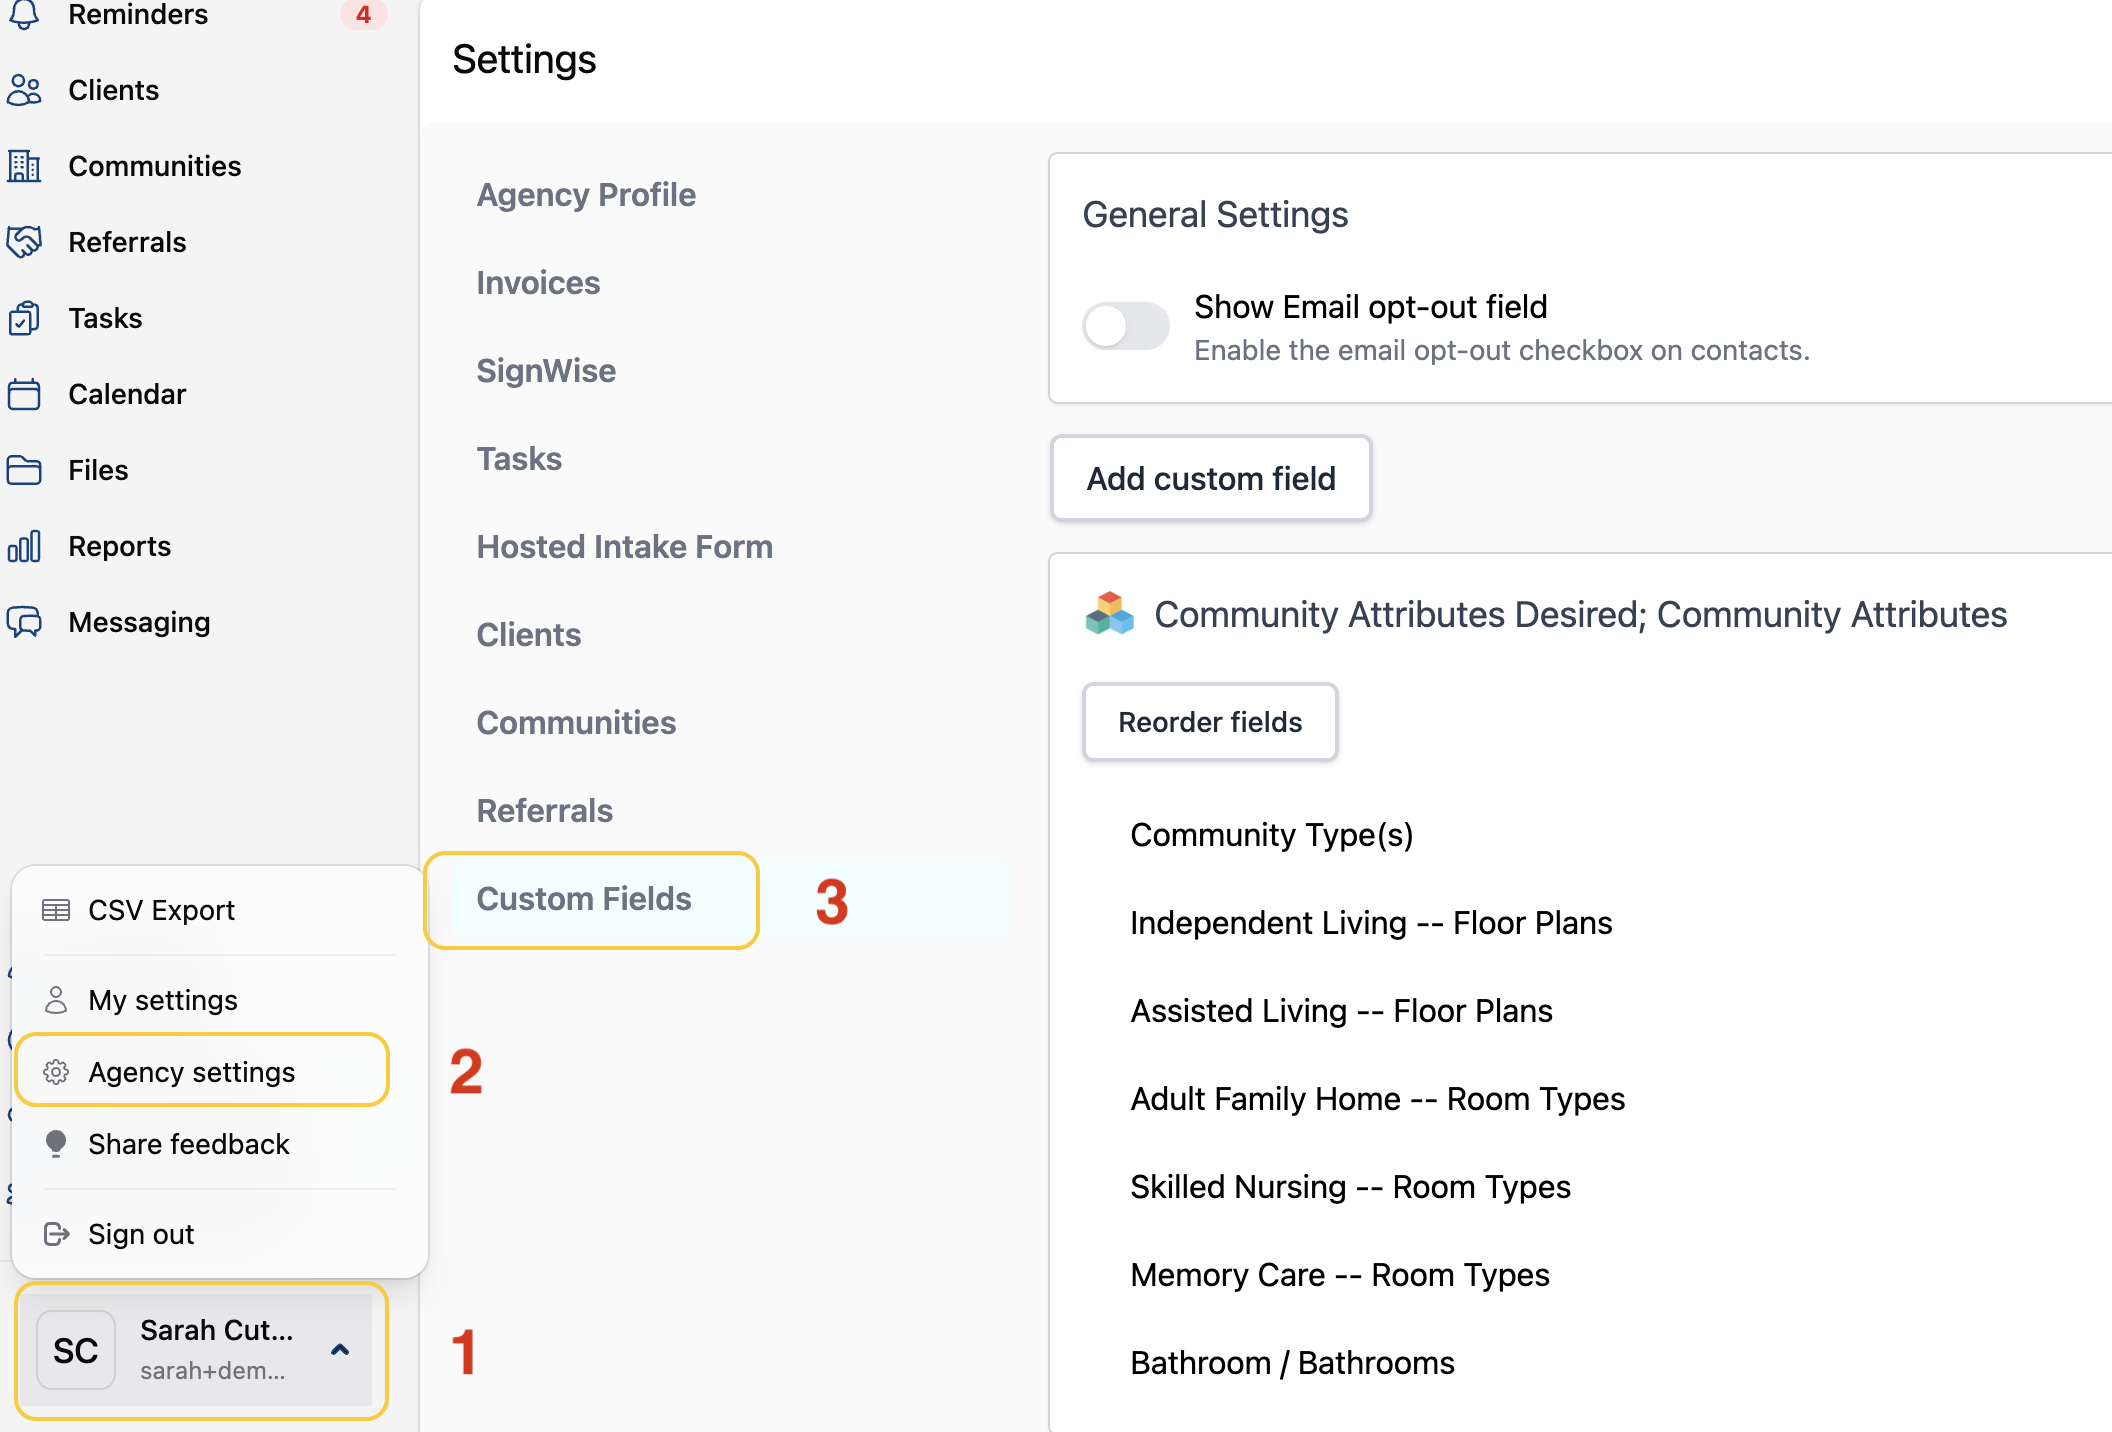Click the Messaging chat bubble icon
This screenshot has height=1432, width=2112.
click(x=24, y=622)
